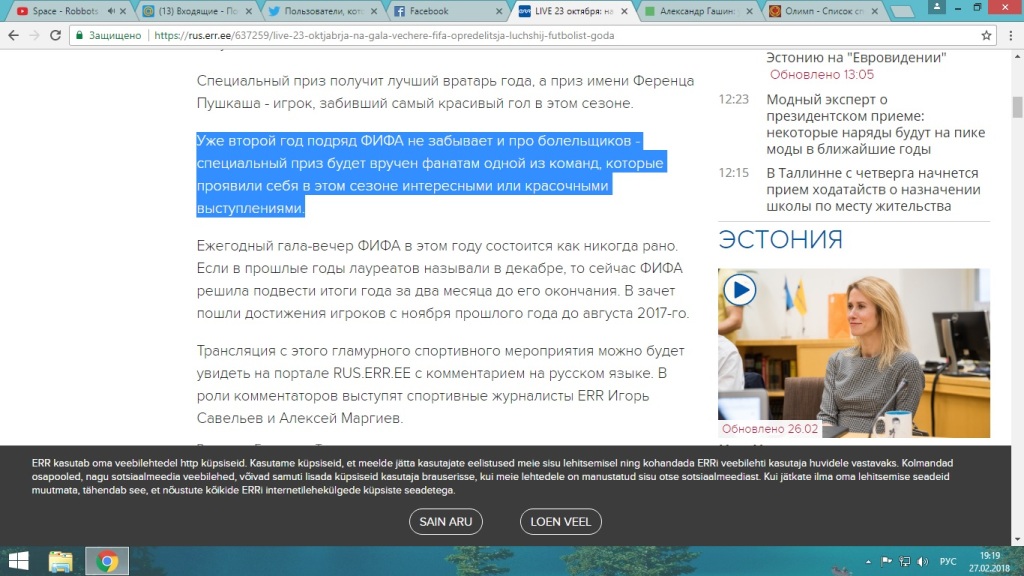
Task: Open network connection tray icon
Action: [x=904, y=562]
